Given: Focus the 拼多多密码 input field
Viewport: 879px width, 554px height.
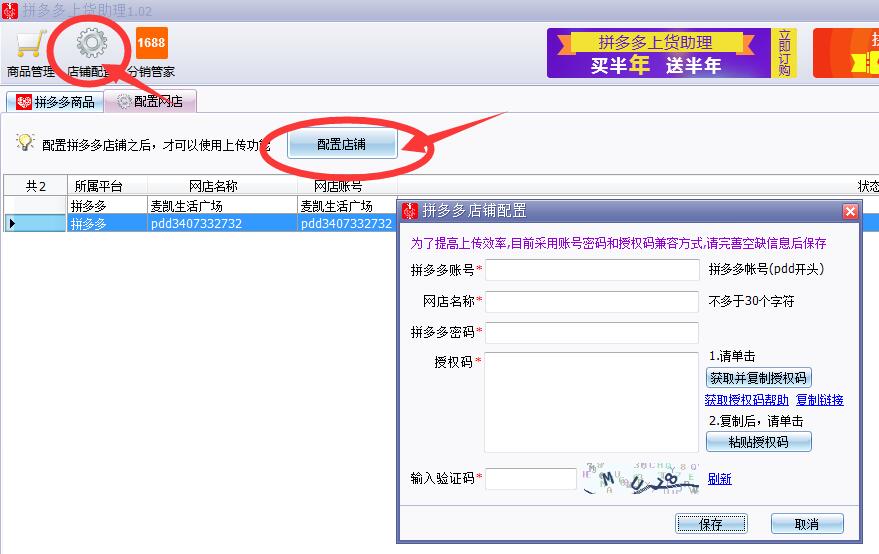Looking at the screenshot, I should point(592,333).
